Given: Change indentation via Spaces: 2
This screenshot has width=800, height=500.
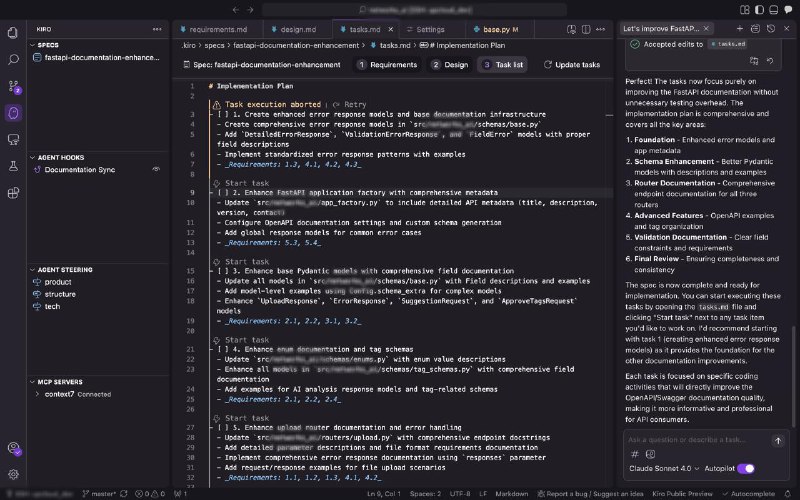Looking at the screenshot, I should coord(426,493).
